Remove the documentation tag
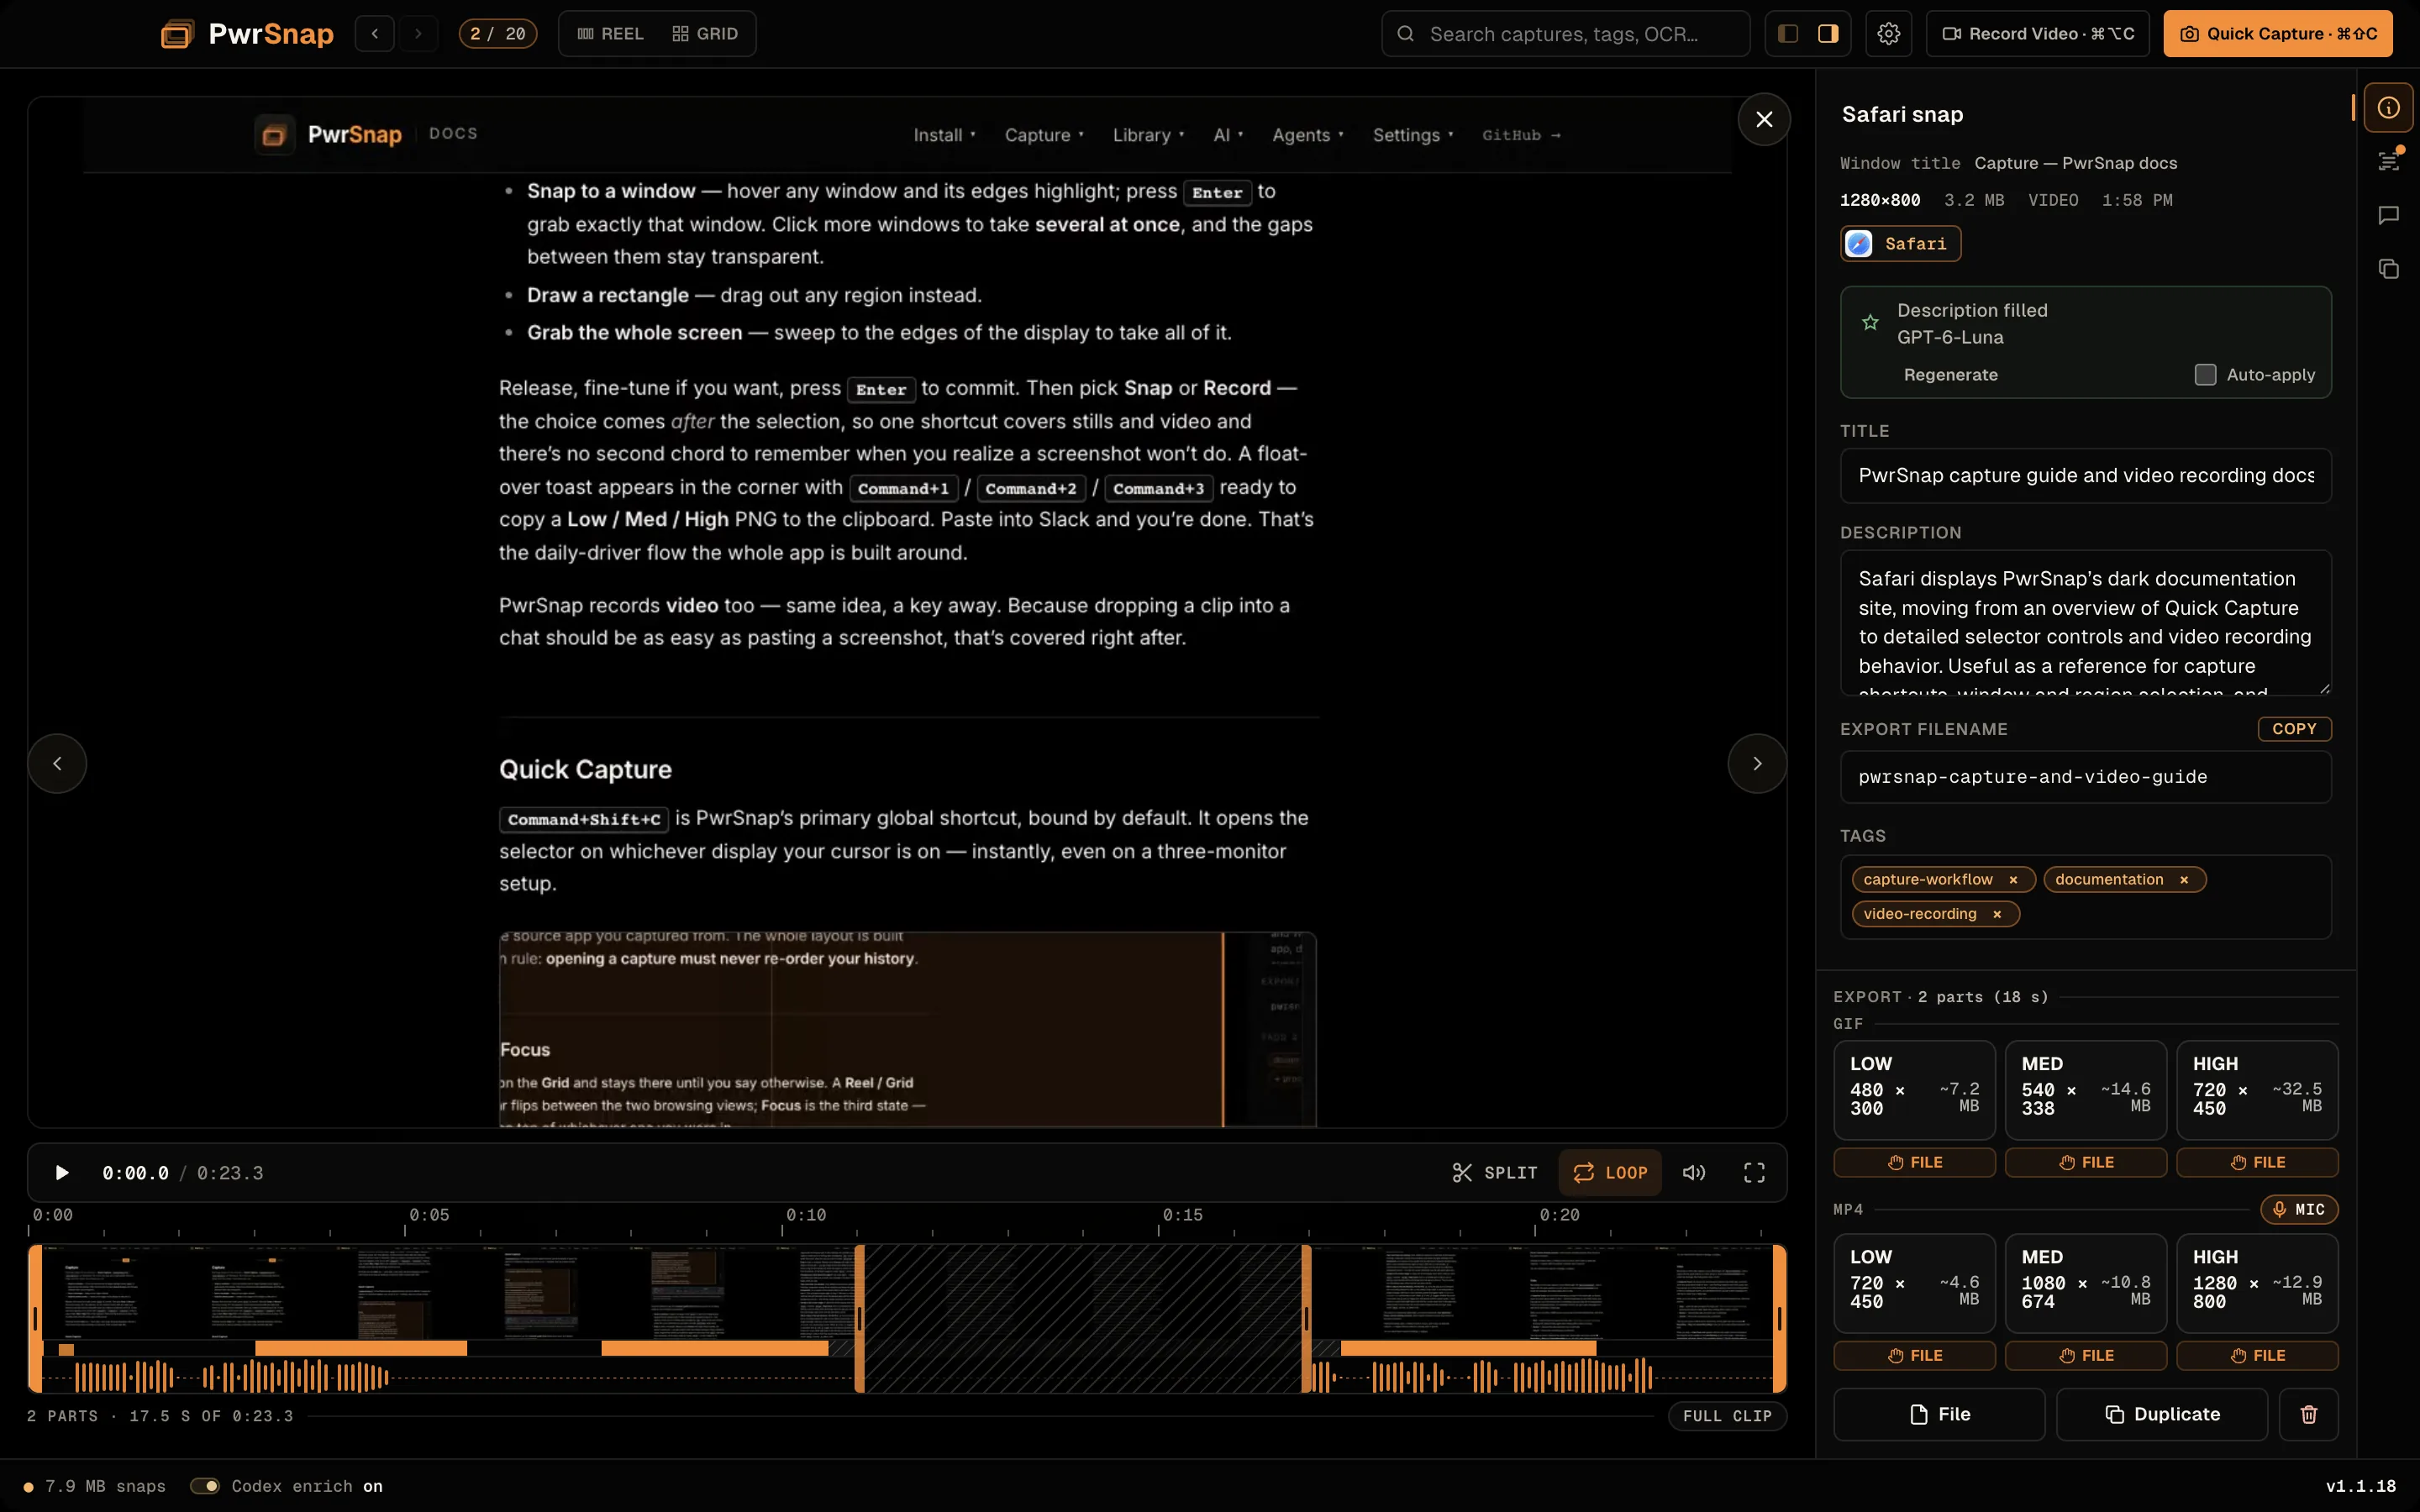The image size is (2420, 1512). (2184, 880)
